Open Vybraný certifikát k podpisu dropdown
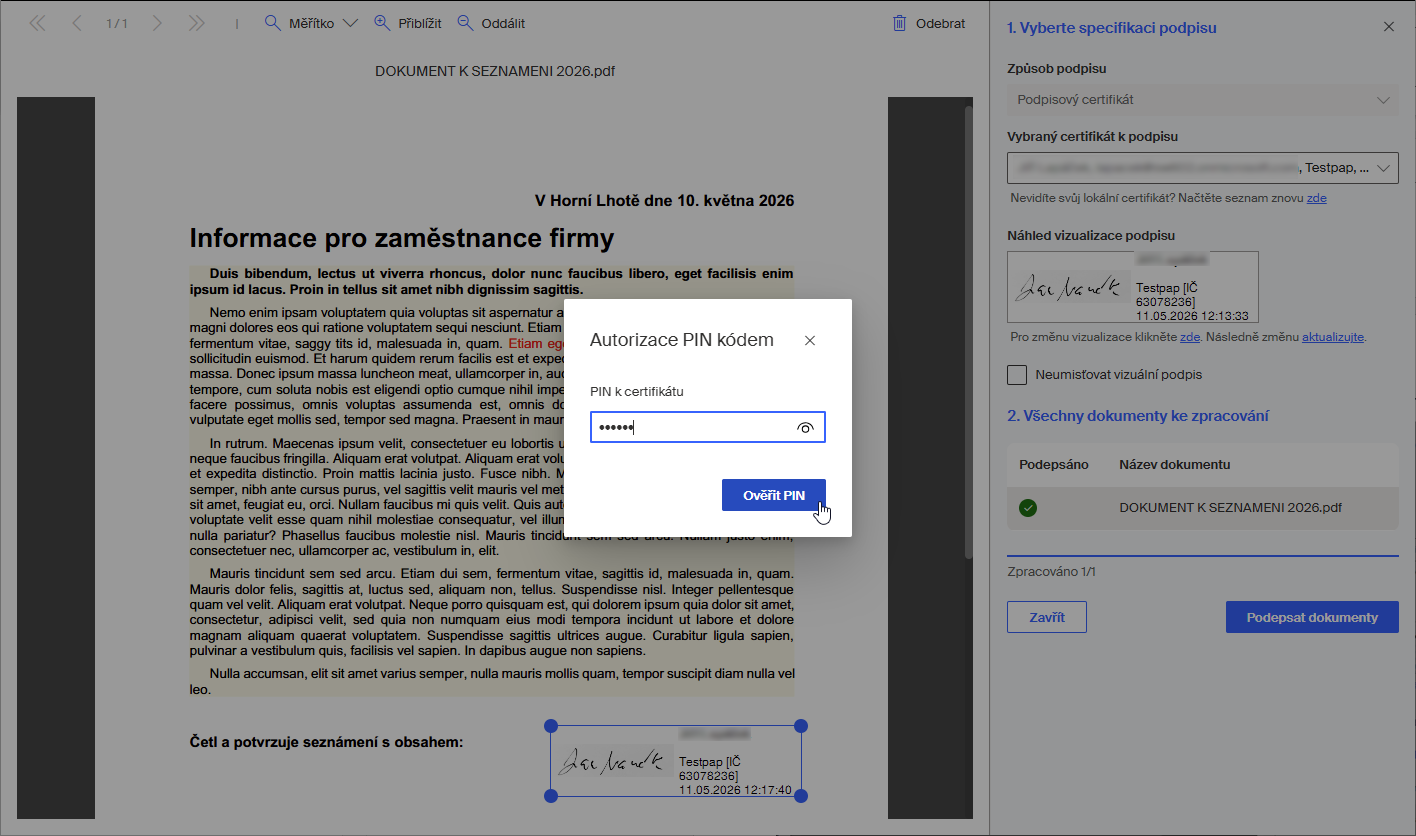The image size is (1416, 836). click(1203, 168)
